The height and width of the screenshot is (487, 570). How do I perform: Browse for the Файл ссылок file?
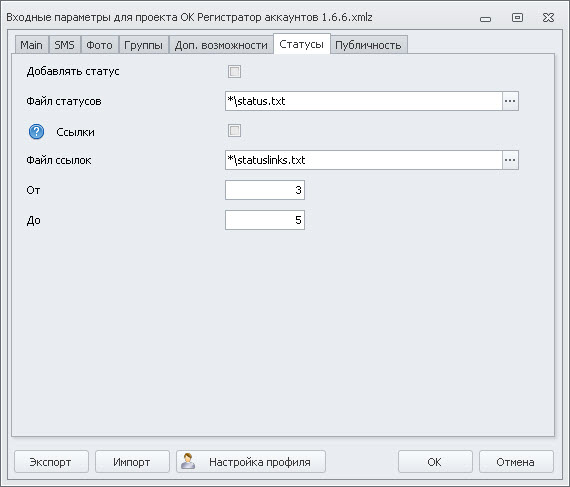click(510, 160)
